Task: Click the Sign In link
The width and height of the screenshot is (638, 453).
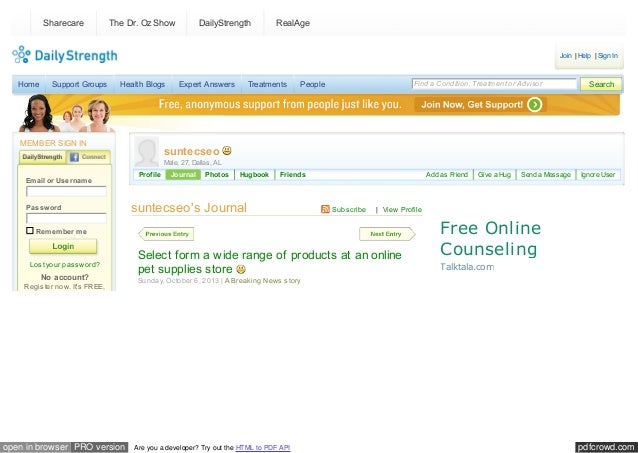Action: (608, 56)
